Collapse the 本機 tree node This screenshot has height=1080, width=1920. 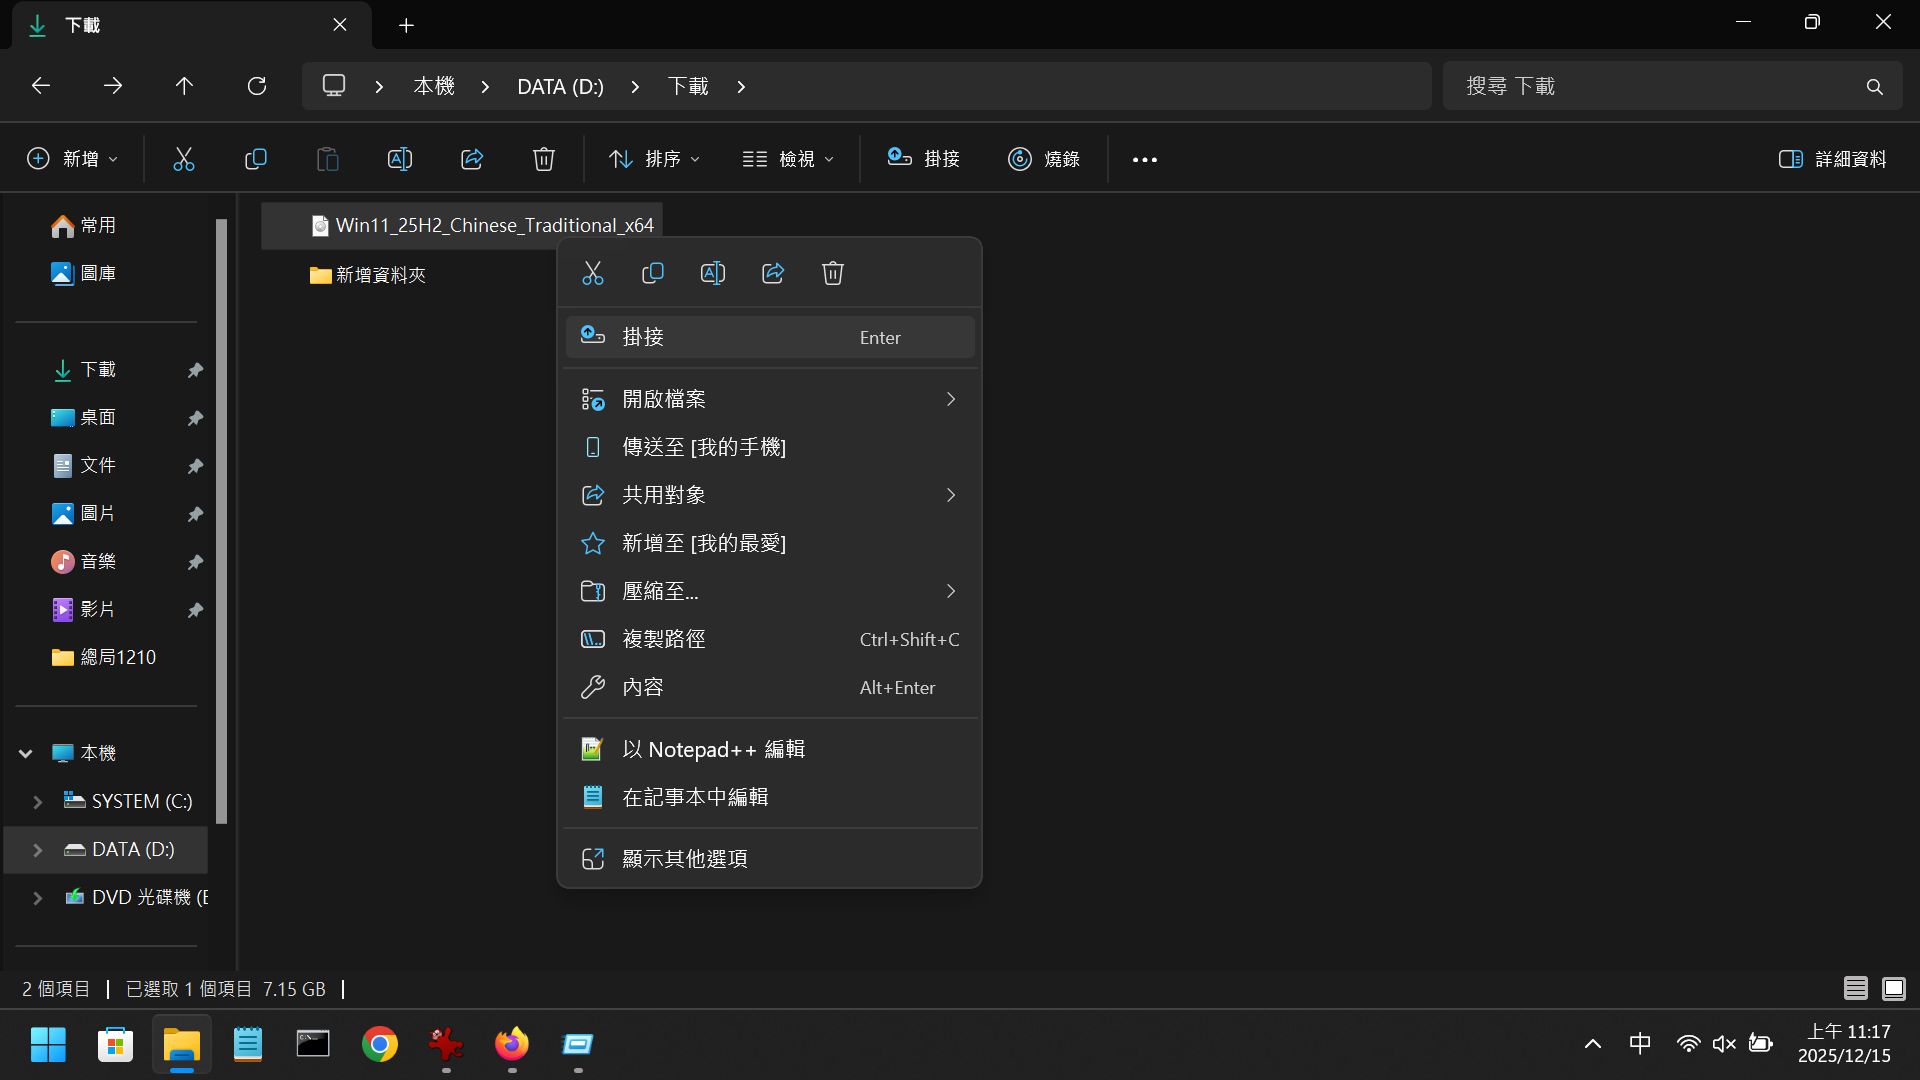[26, 753]
